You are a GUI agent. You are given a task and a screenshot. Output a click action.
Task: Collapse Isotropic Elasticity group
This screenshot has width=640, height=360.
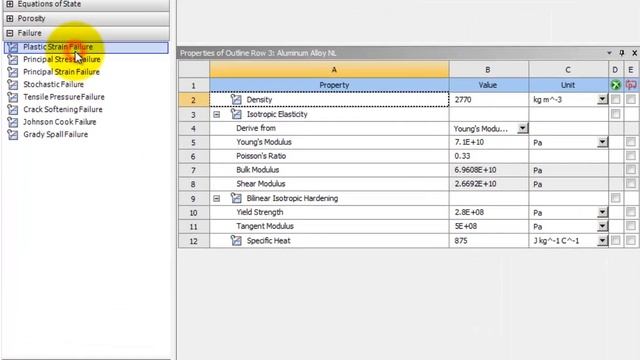tap(217, 115)
